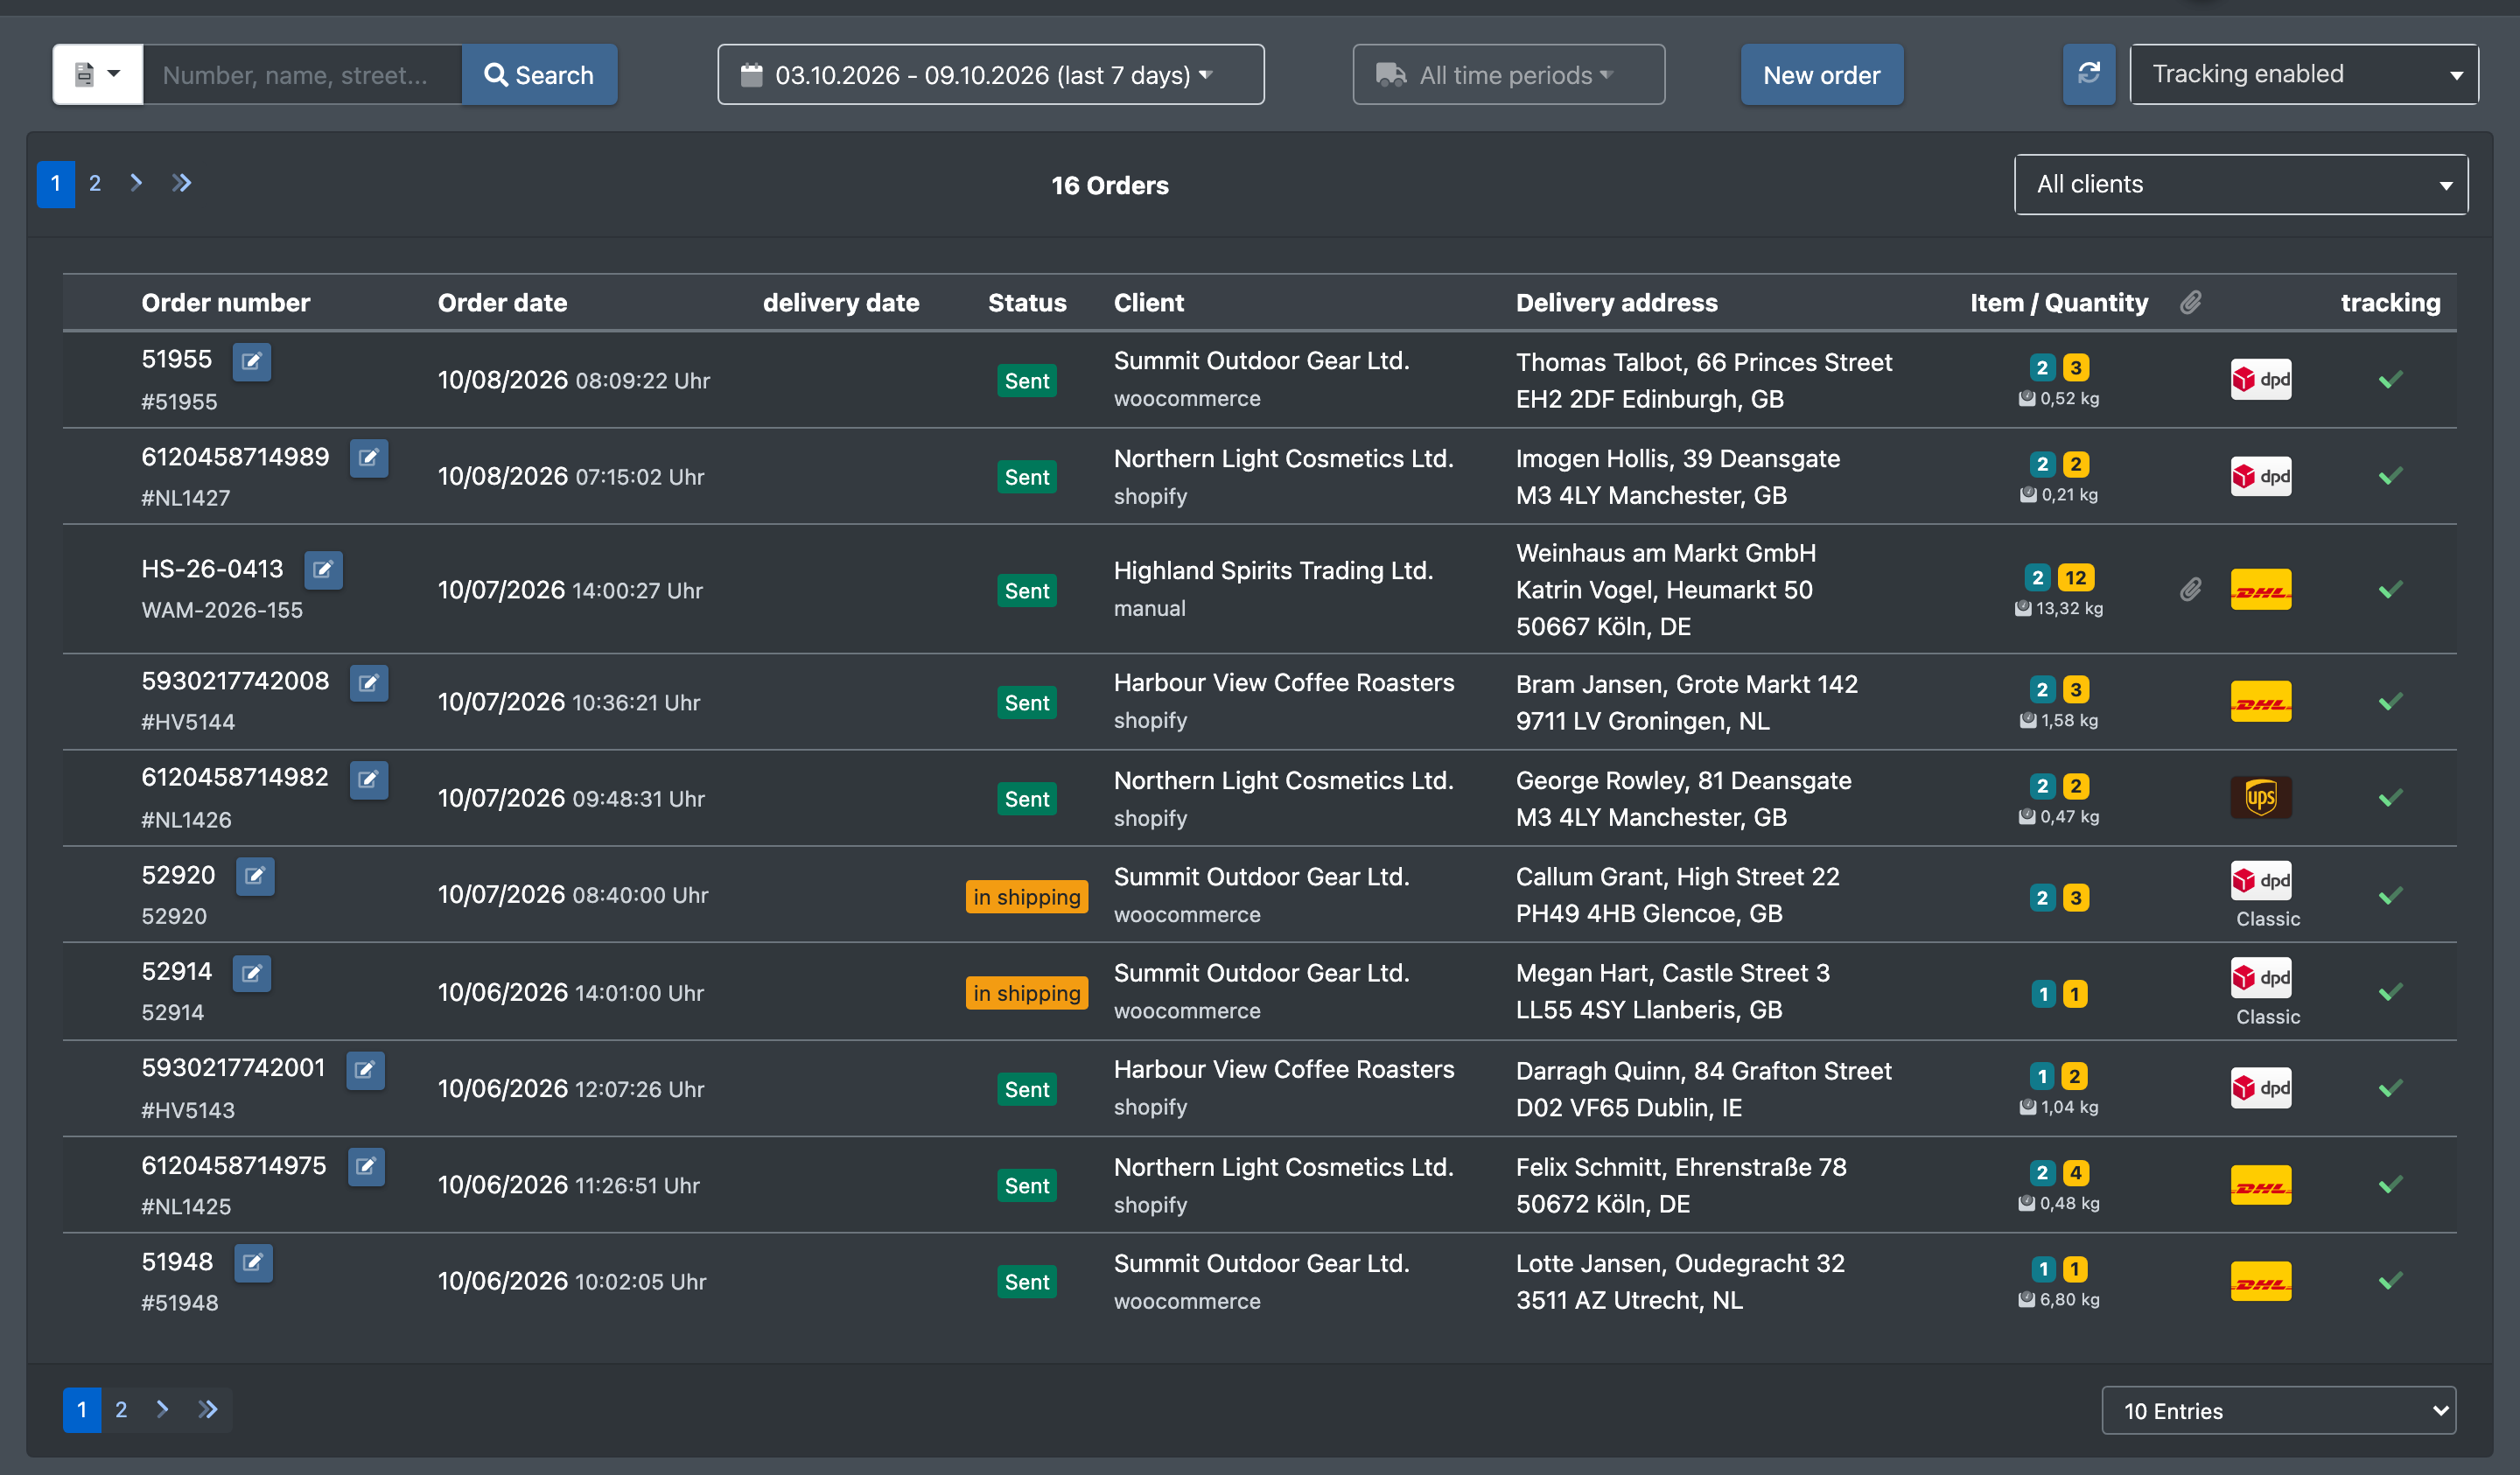Go to page 2 in top pagination
Viewport: 2520px width, 1475px height.
[95, 184]
